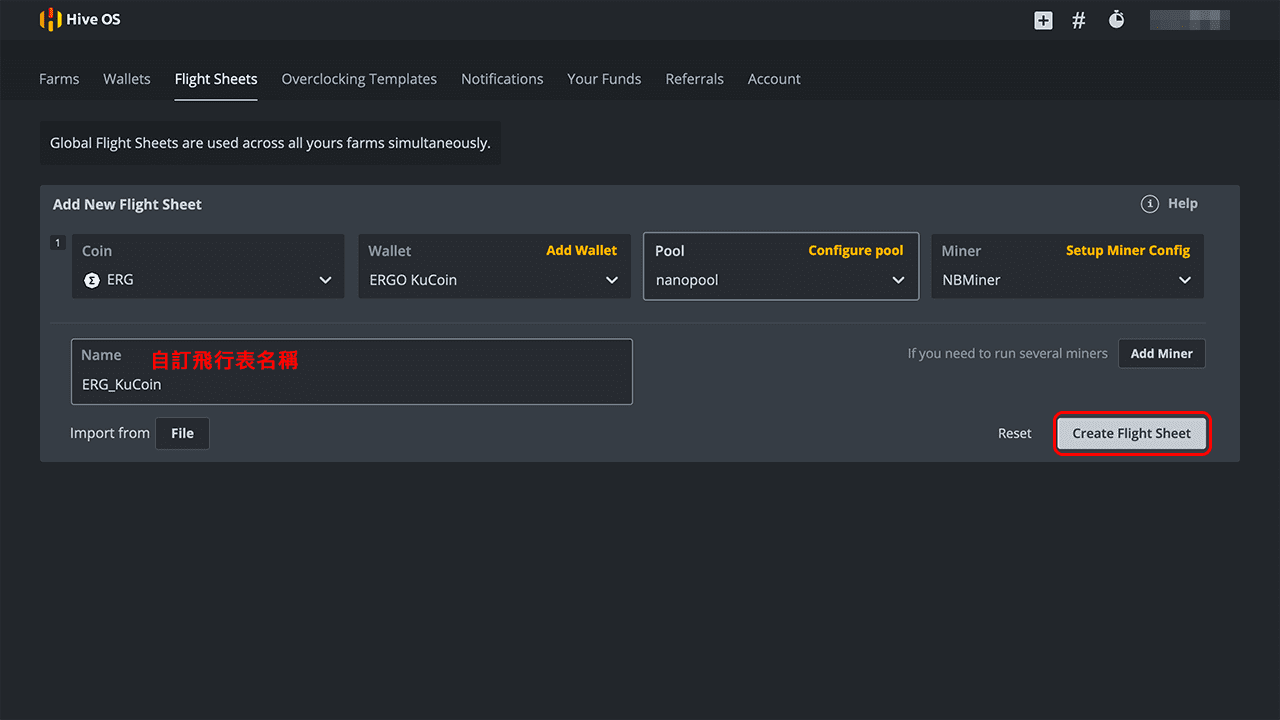This screenshot has height=720, width=1280.
Task: Click the Hive OS logo
Action: tap(80, 20)
